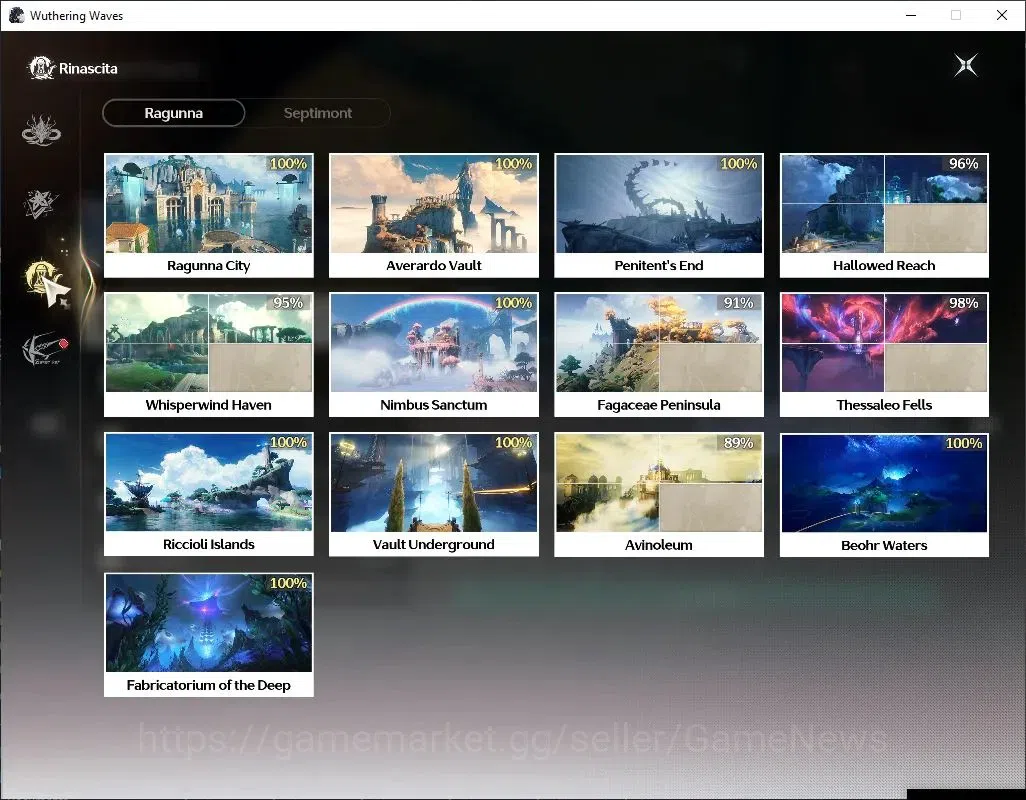Screen dimensions: 1026x800
Task: Click the Thessaleo Fells label text
Action: 884,404
